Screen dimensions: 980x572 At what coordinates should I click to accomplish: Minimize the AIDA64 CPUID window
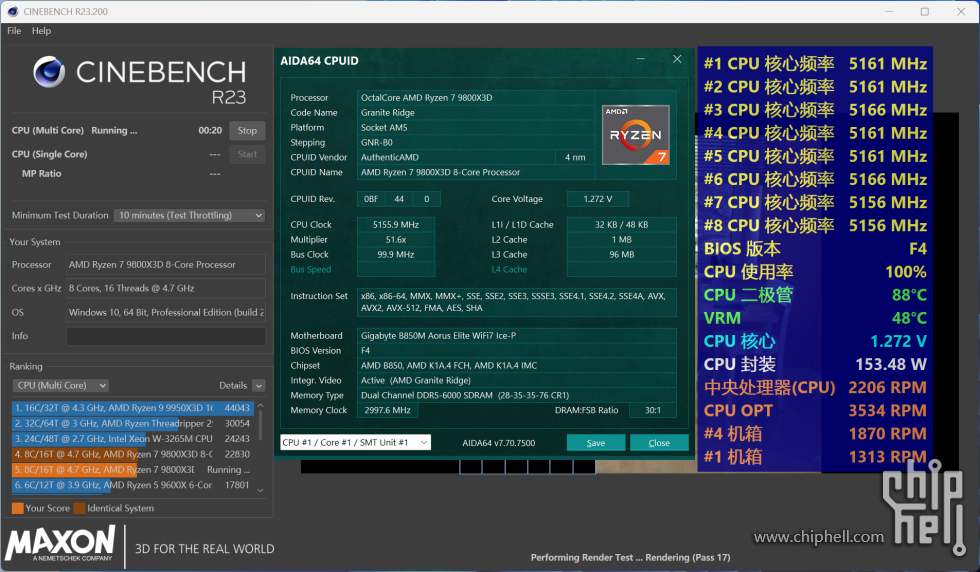641,59
